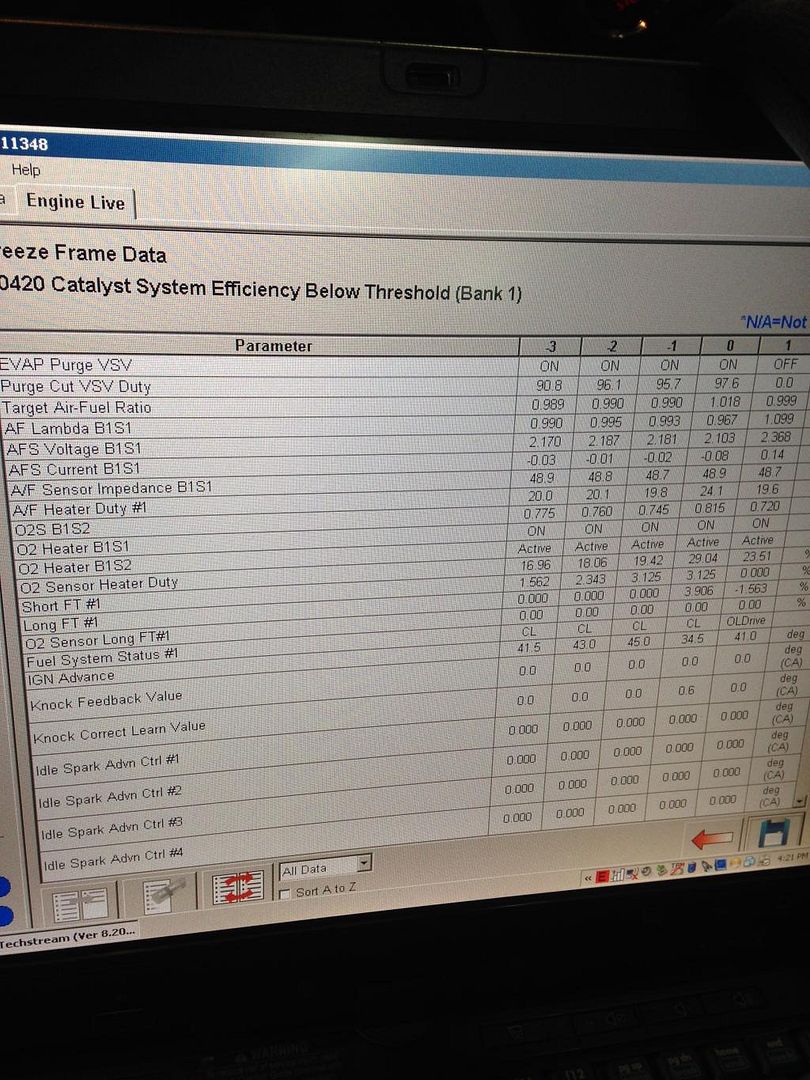Open the All Data dropdown
810x1080 pixels.
click(364, 863)
